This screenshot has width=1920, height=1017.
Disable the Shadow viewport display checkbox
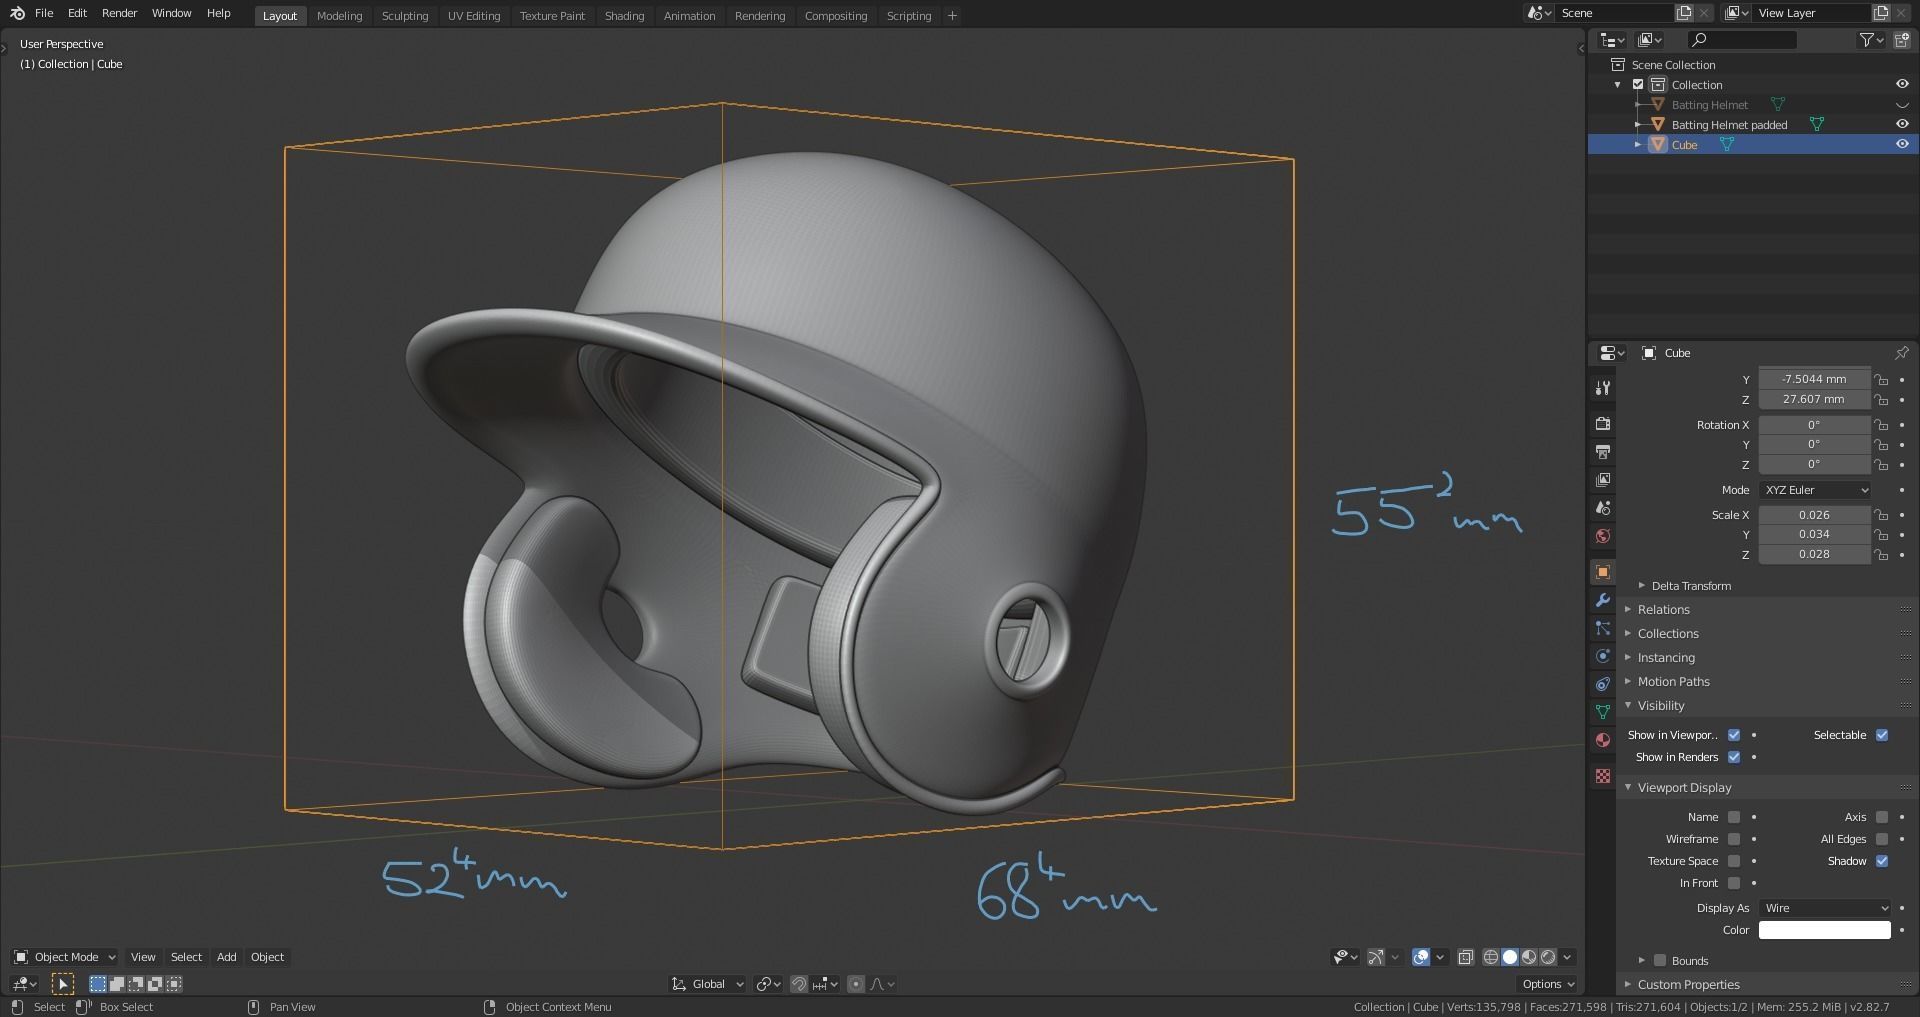(1882, 861)
